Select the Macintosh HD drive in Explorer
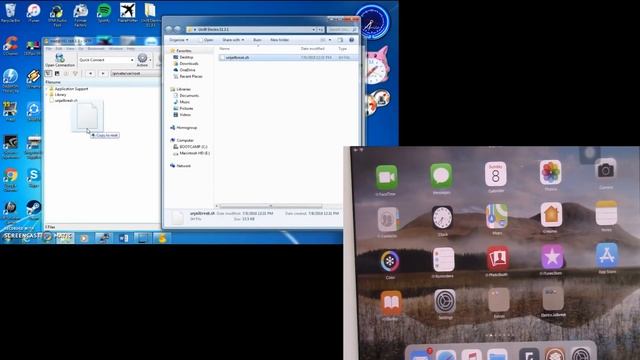 [x=194, y=153]
